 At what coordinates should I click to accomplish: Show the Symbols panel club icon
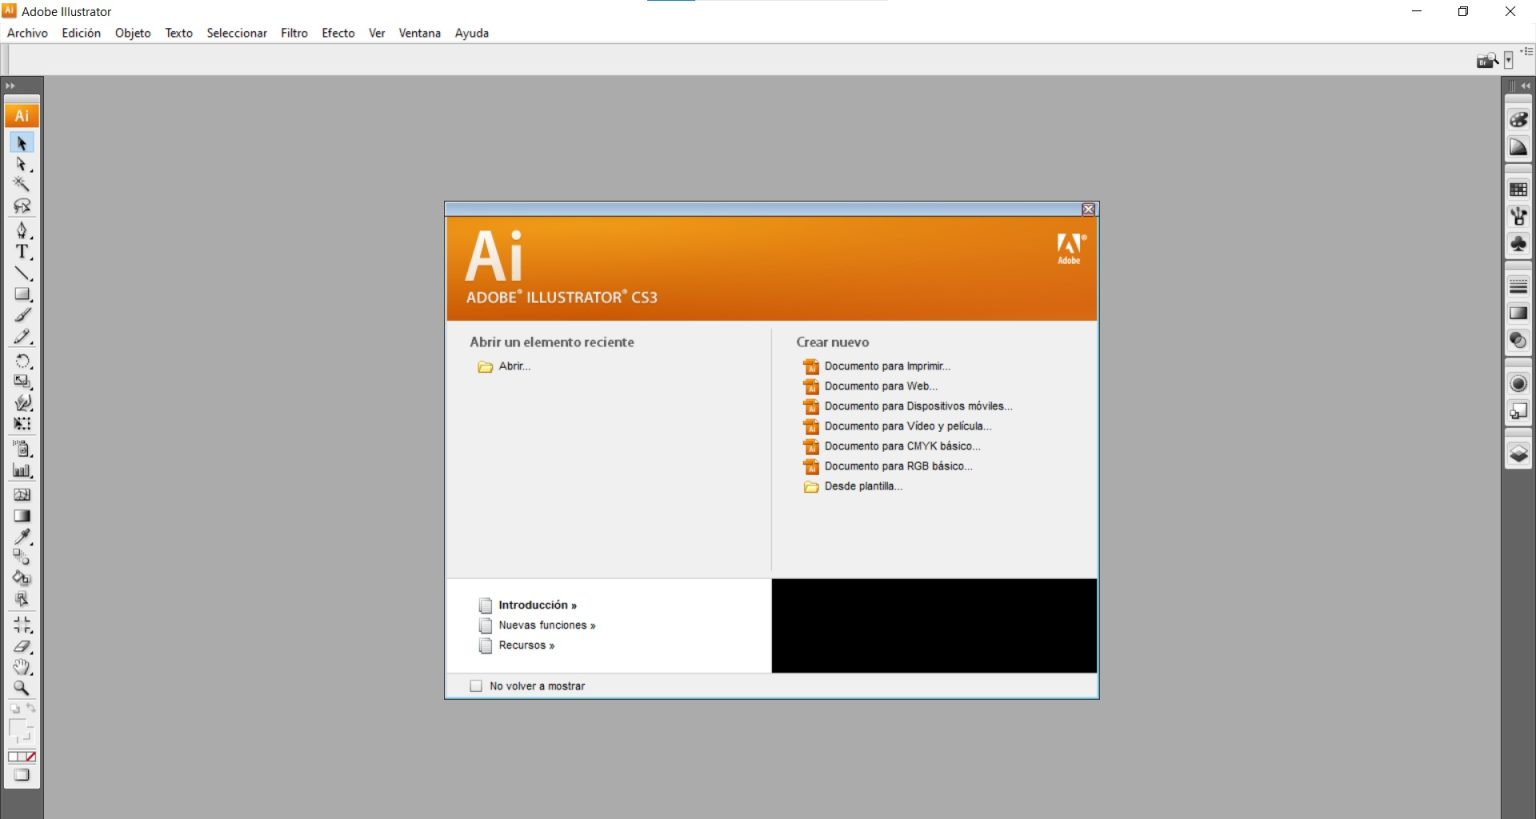click(1518, 244)
